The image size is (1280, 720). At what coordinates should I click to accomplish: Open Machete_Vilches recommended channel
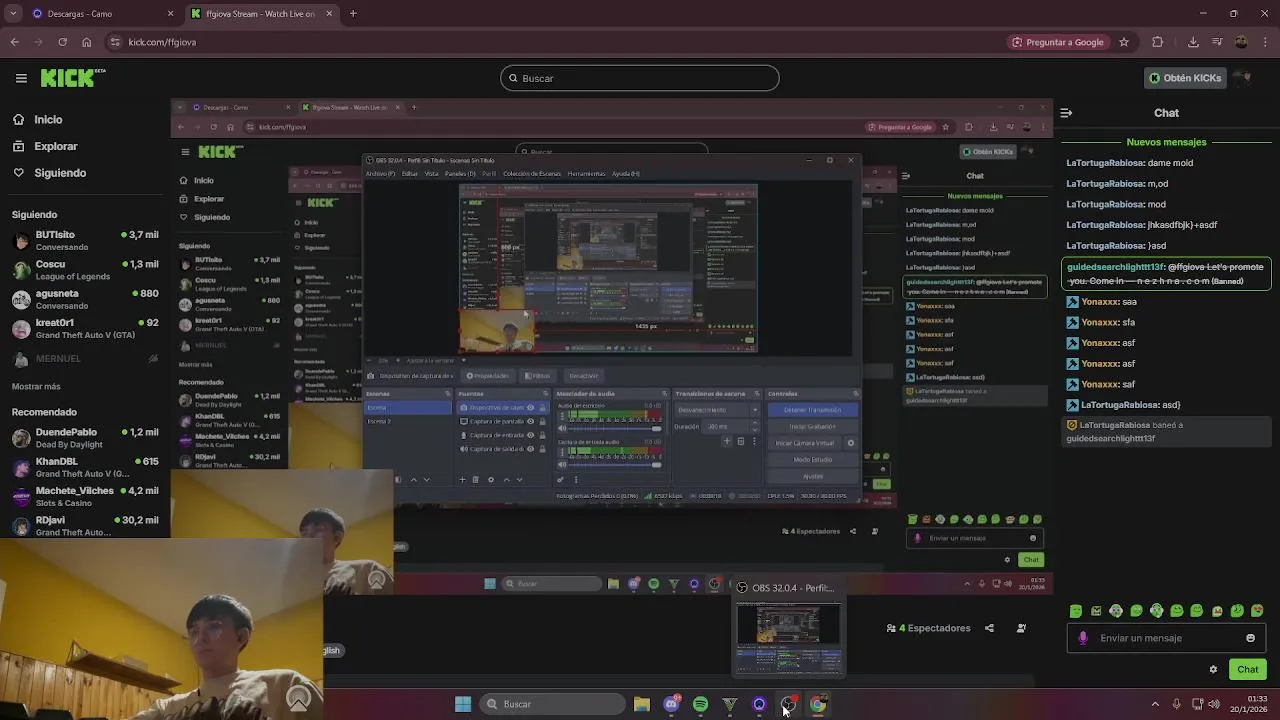85,497
